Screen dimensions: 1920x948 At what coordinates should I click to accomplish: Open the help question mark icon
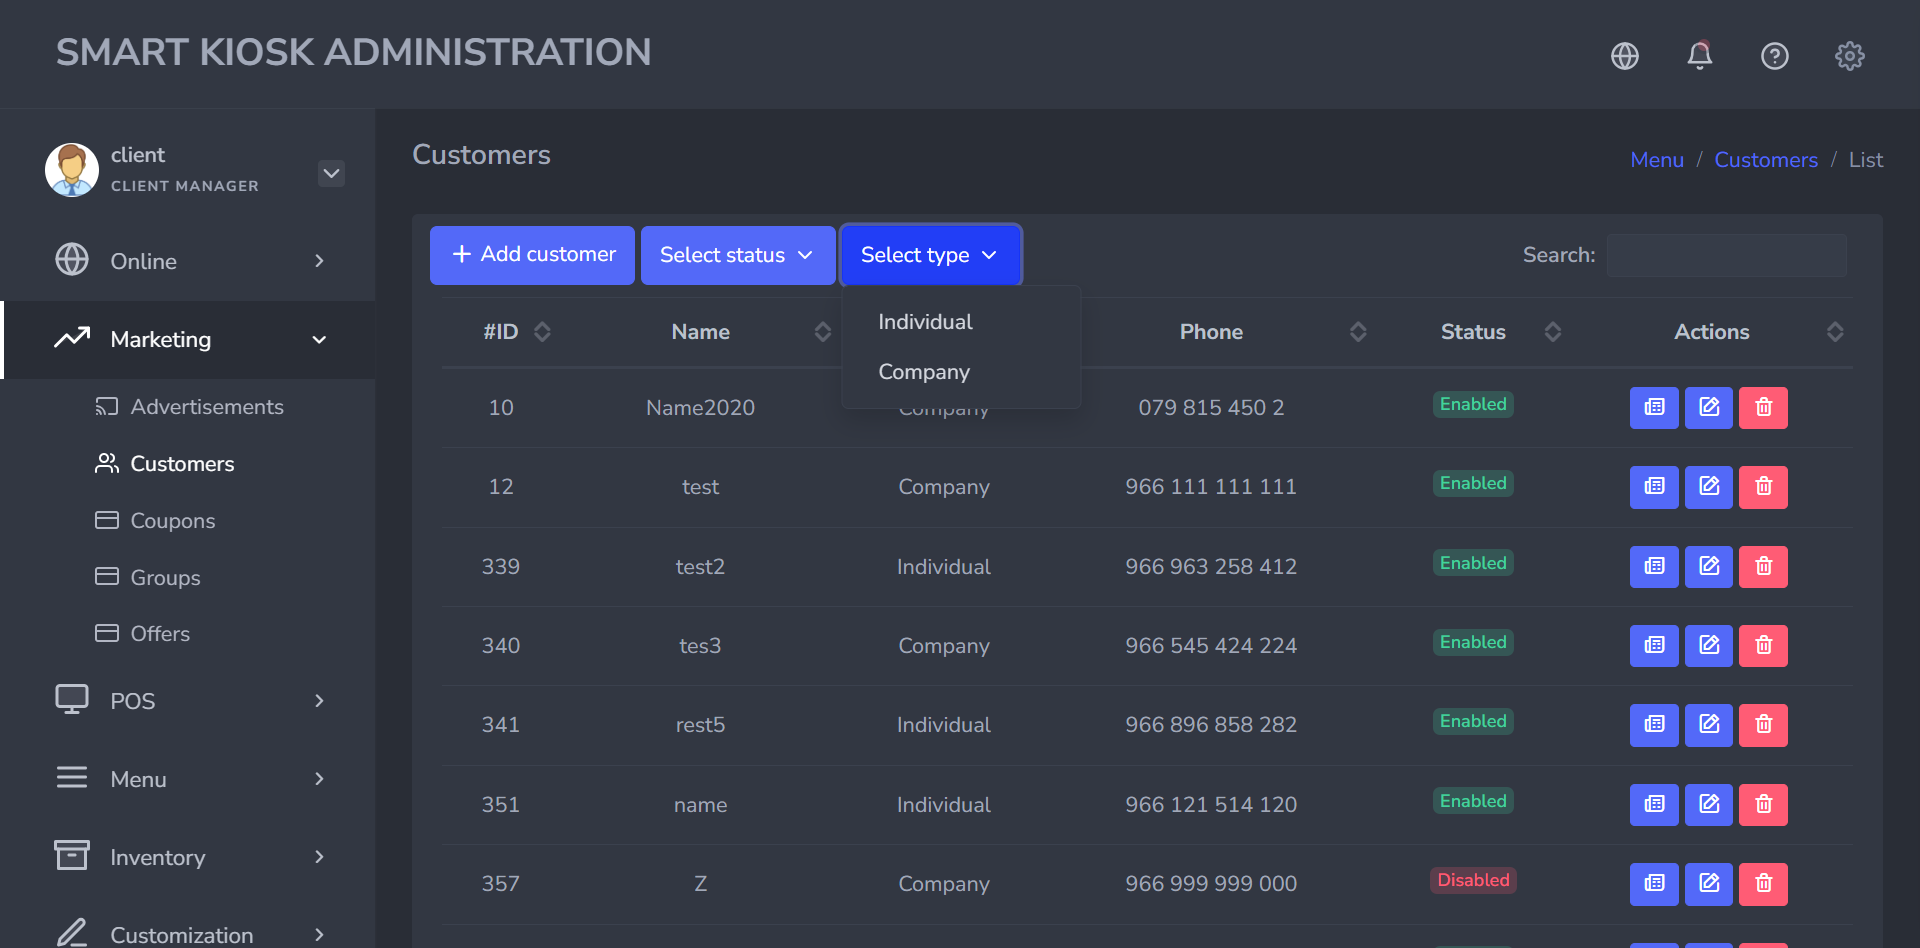(x=1775, y=56)
